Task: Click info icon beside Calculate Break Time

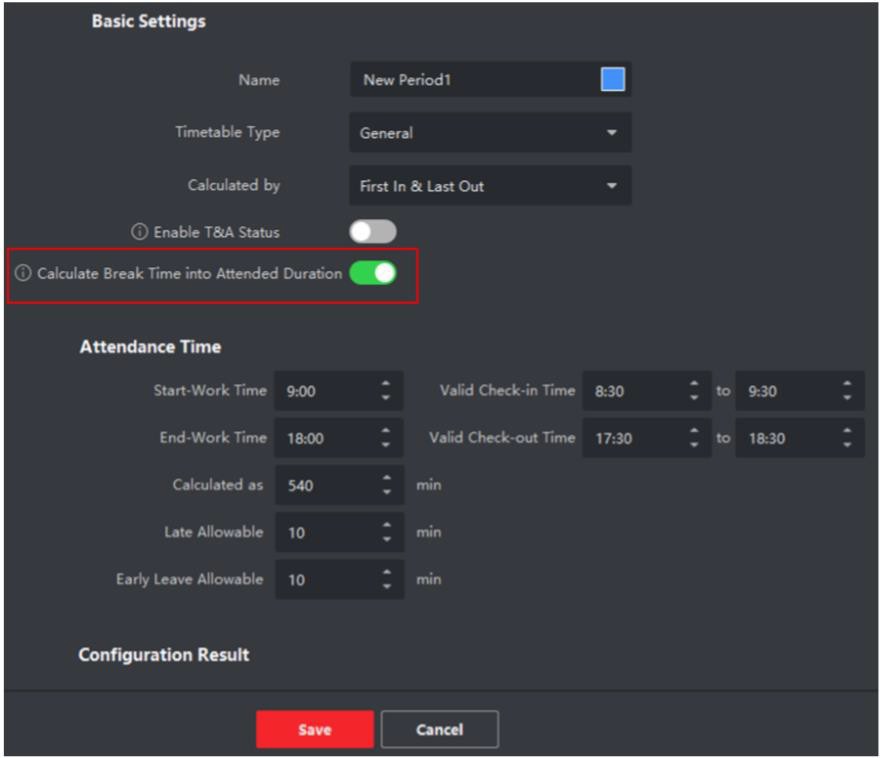Action: pos(23,274)
